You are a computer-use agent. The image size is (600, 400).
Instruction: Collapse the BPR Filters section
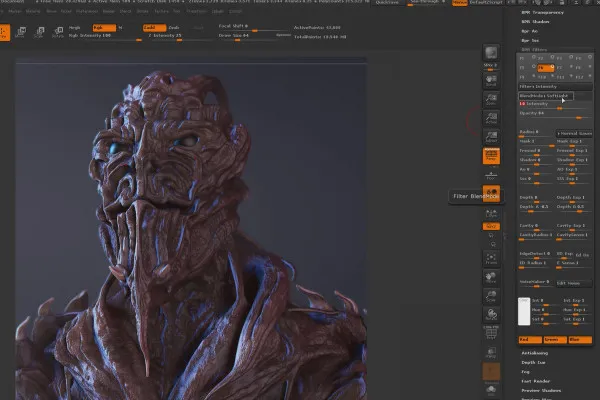click(x=534, y=50)
